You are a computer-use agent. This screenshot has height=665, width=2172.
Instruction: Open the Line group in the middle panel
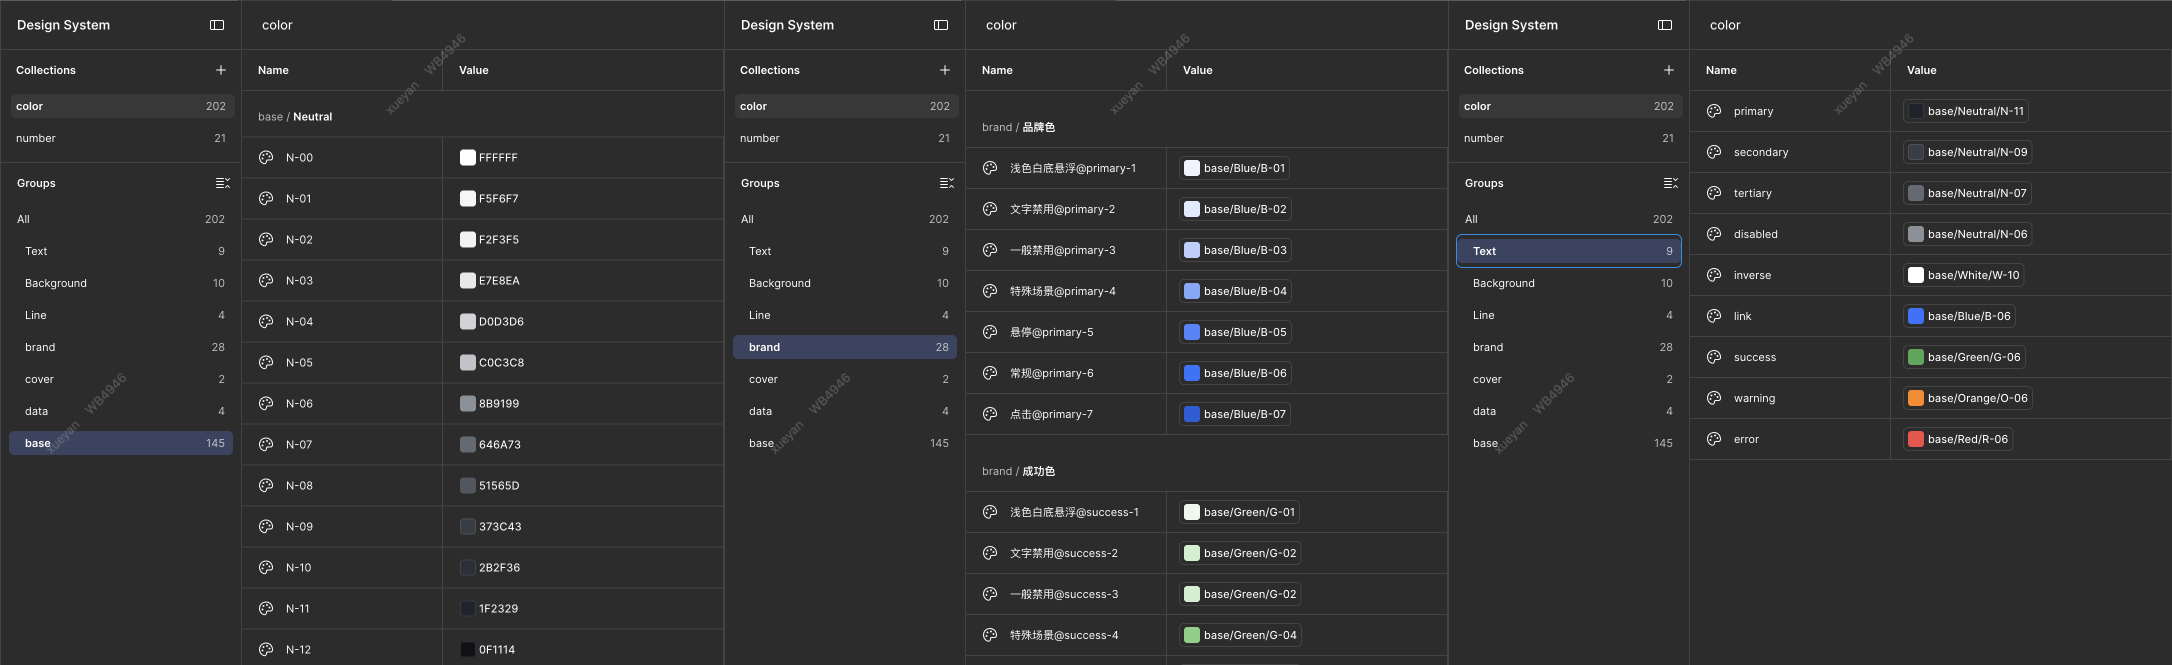pyautogui.click(x=845, y=315)
